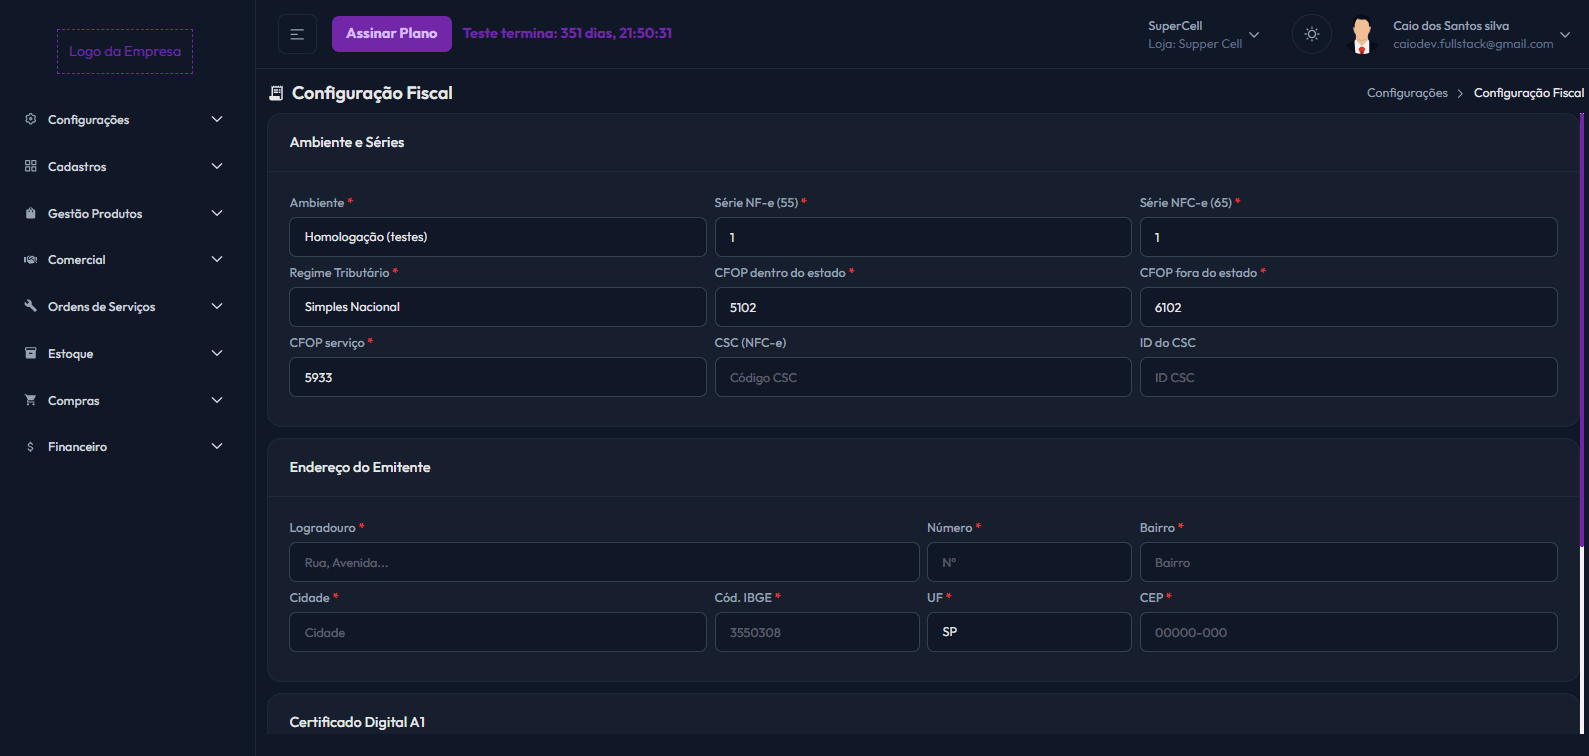
Task: Open the SuperCell store selector dropdown
Action: (x=1203, y=35)
